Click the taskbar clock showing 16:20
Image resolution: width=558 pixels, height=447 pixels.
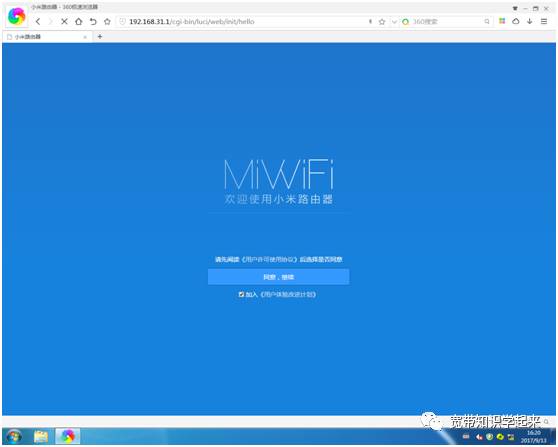tap(534, 437)
